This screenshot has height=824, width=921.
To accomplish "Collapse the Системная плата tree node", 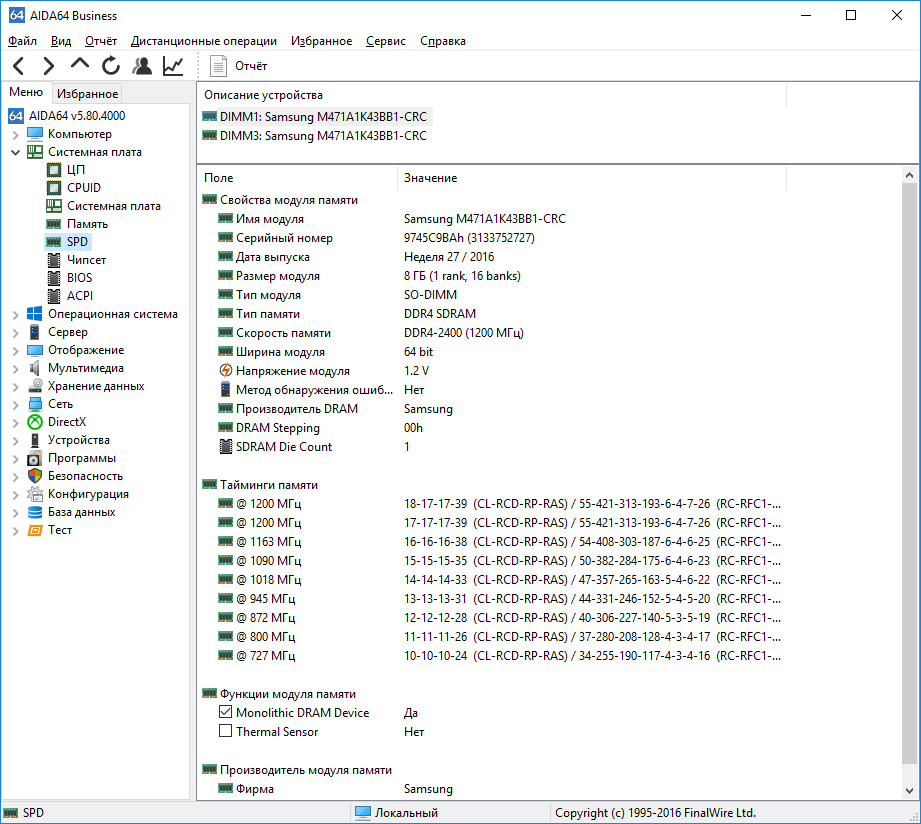I will [15, 152].
